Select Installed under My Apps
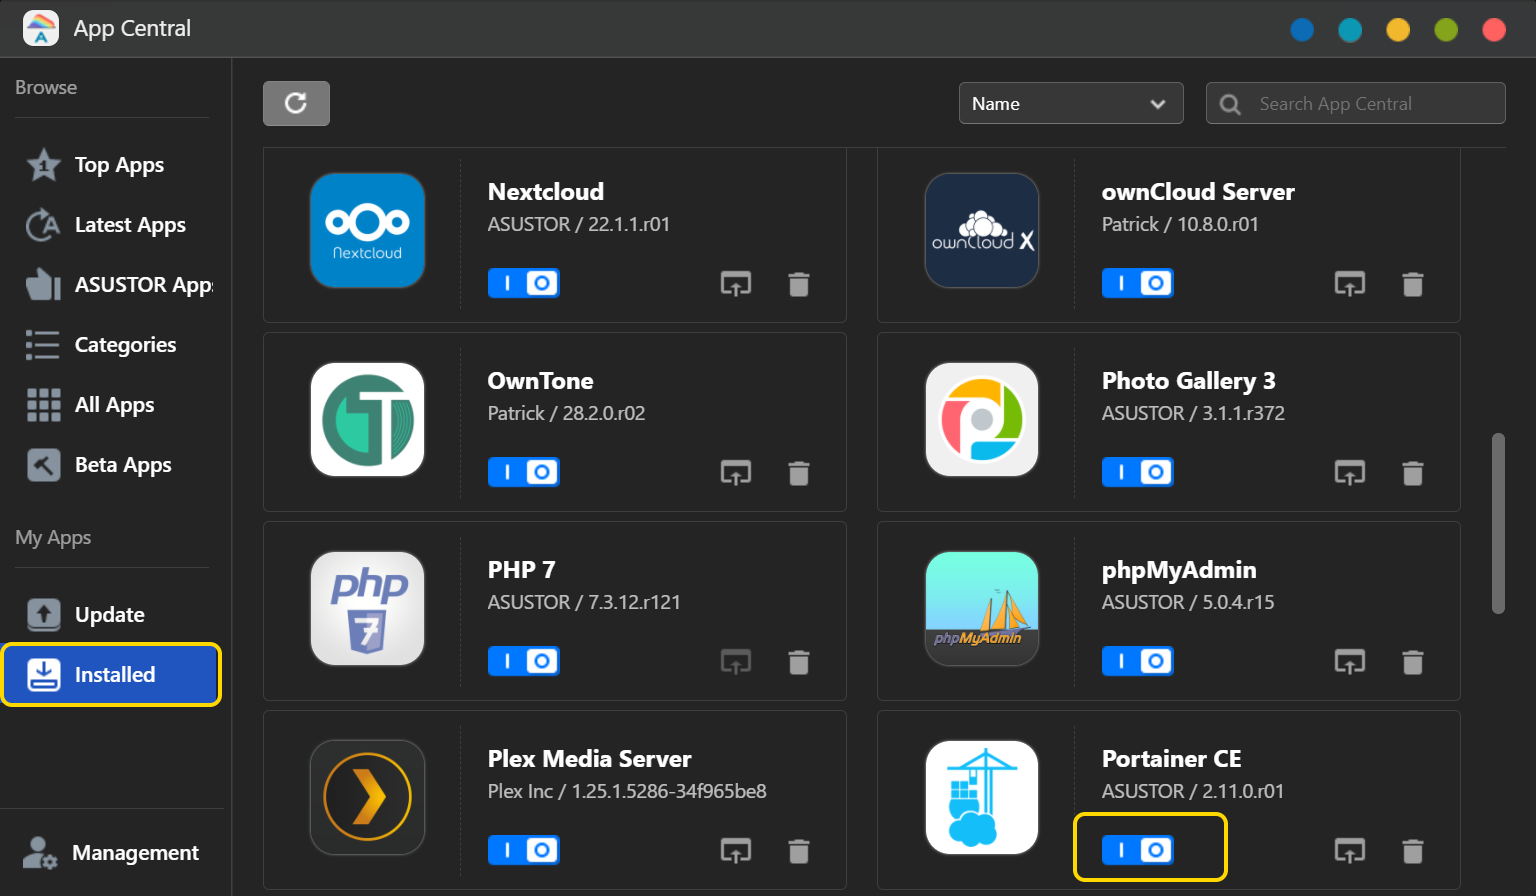 coord(111,675)
